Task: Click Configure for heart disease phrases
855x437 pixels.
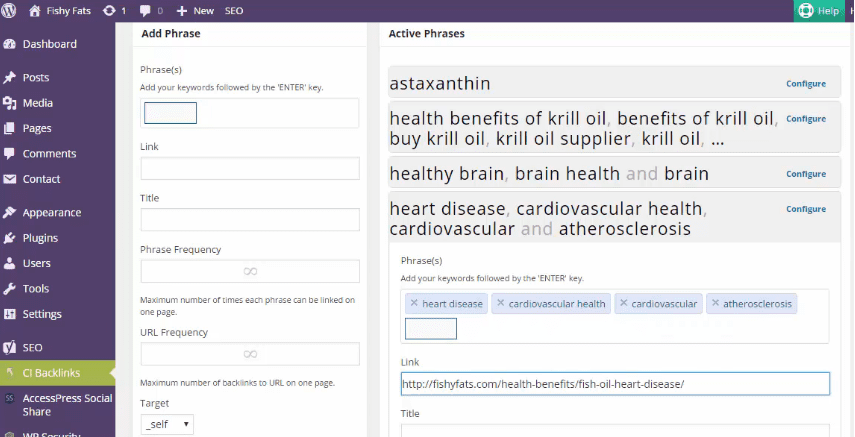Action: tap(806, 209)
